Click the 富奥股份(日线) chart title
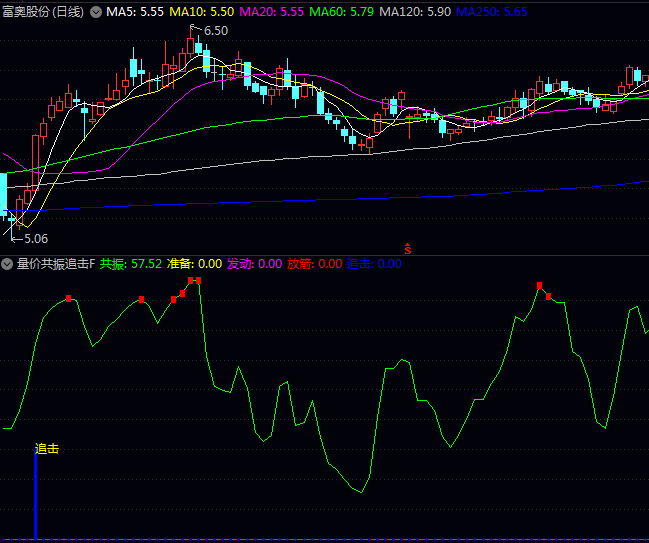649x543 pixels. (43, 12)
